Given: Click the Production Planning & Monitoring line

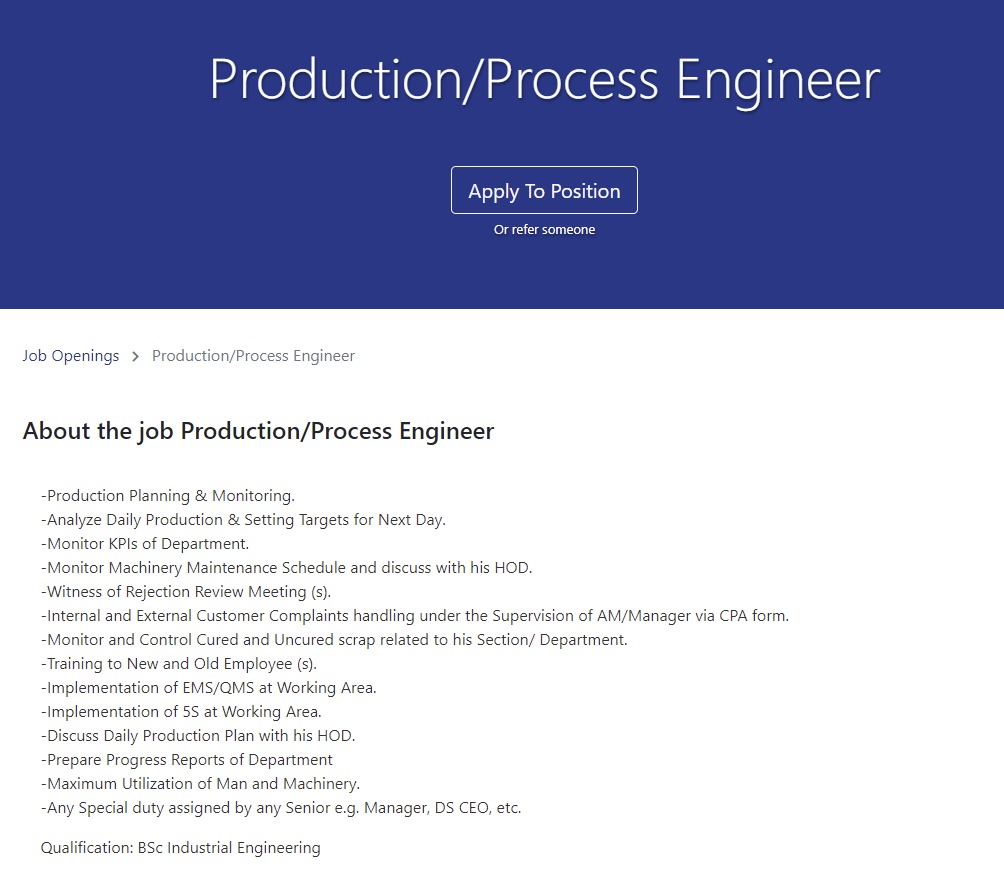Looking at the screenshot, I should [168, 496].
